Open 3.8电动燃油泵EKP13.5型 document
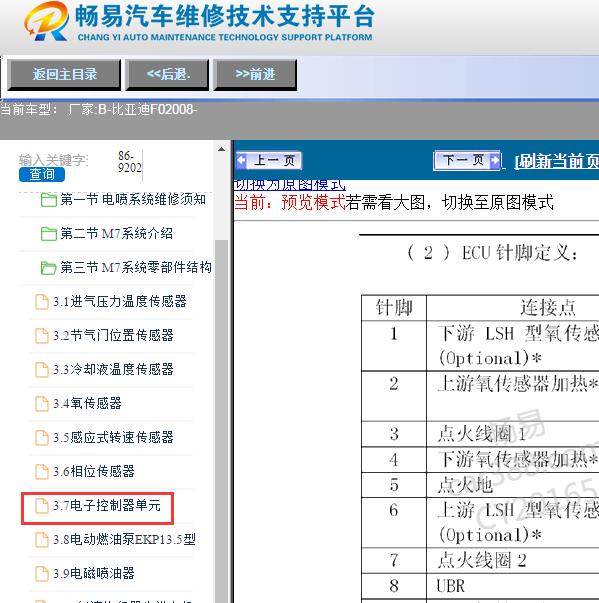 click(124, 539)
